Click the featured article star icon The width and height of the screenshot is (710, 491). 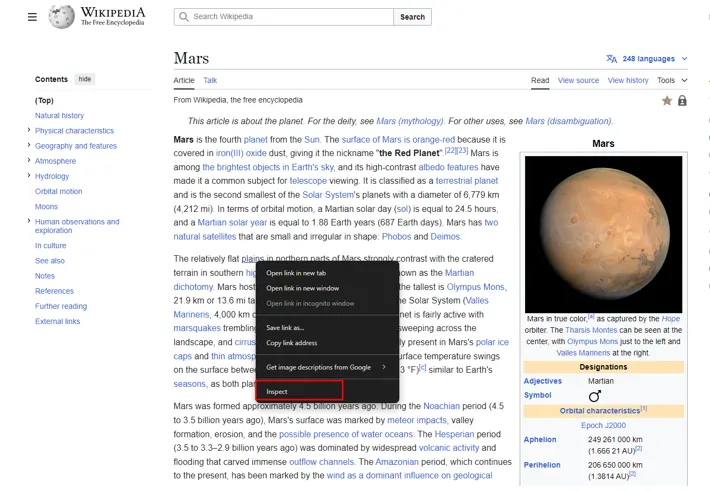point(667,101)
